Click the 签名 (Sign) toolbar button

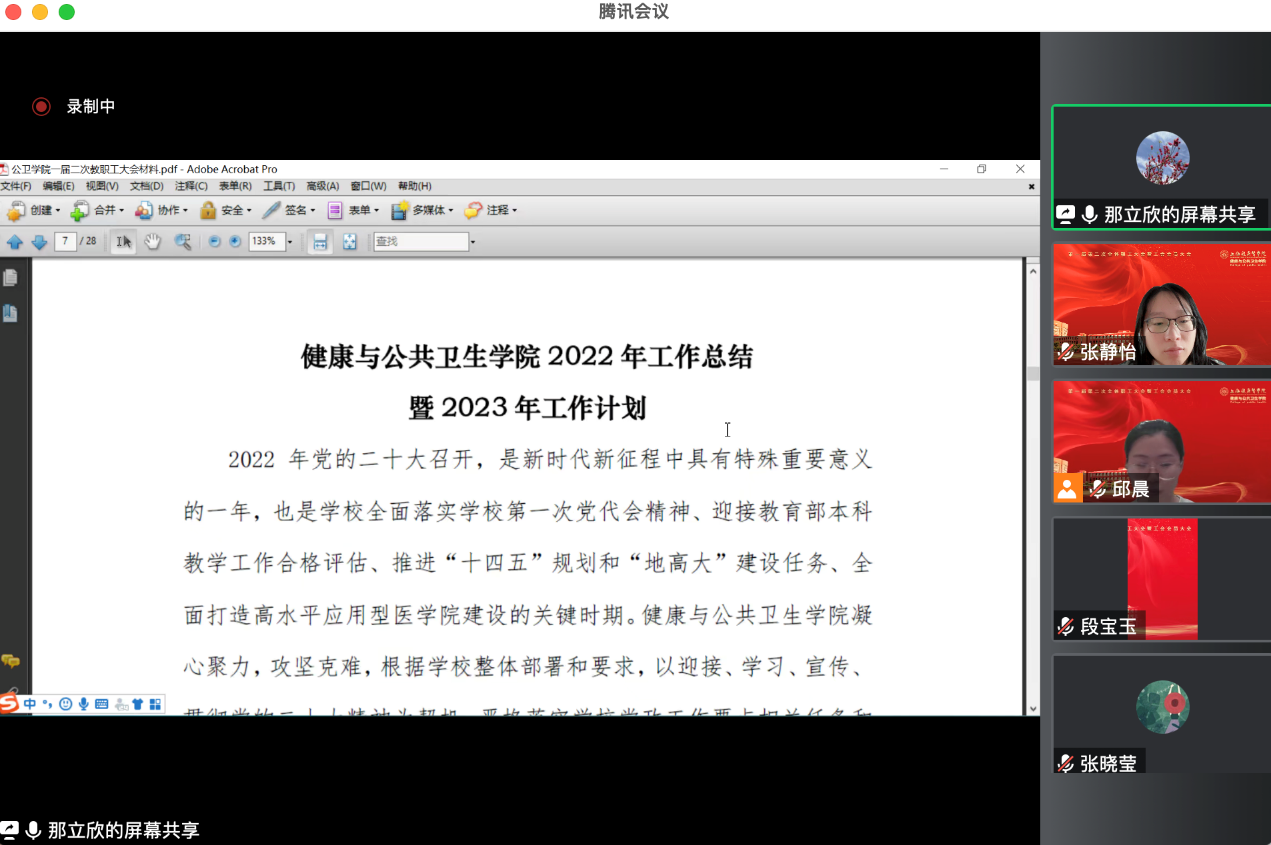point(288,210)
